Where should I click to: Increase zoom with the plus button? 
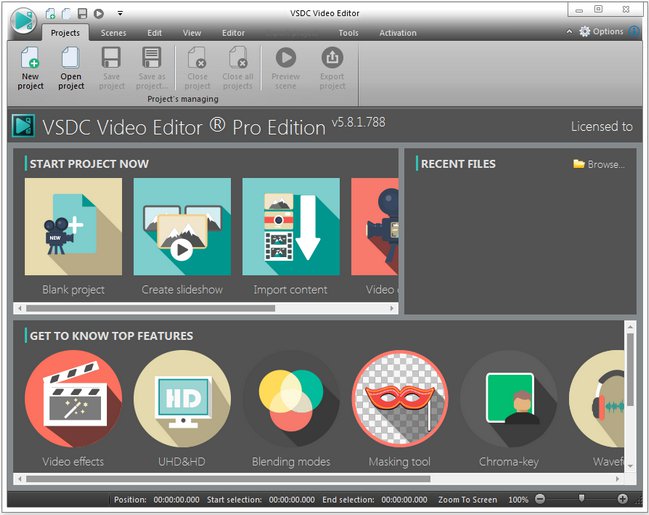click(x=623, y=499)
